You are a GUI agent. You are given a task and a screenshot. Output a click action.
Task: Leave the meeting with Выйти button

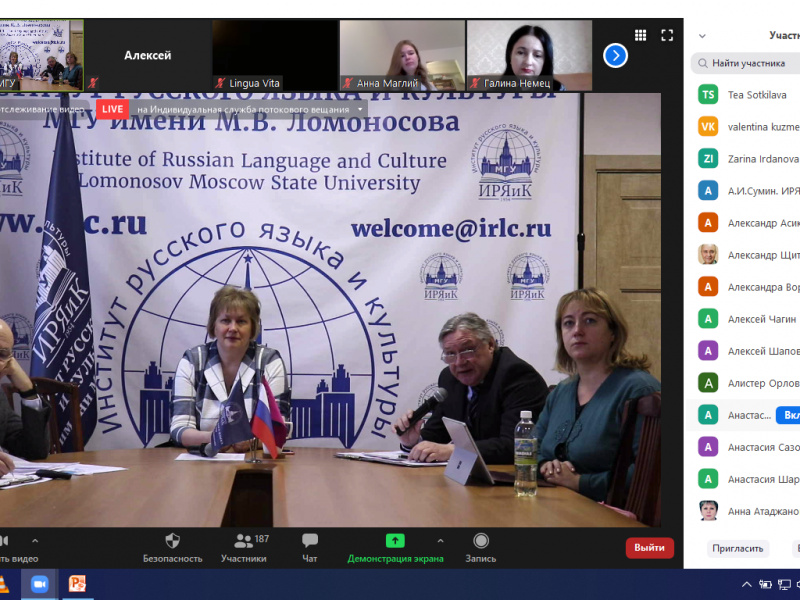[x=649, y=547]
